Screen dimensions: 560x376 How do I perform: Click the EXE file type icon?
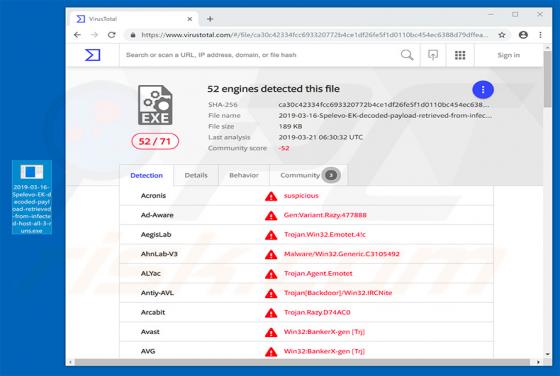(155, 105)
